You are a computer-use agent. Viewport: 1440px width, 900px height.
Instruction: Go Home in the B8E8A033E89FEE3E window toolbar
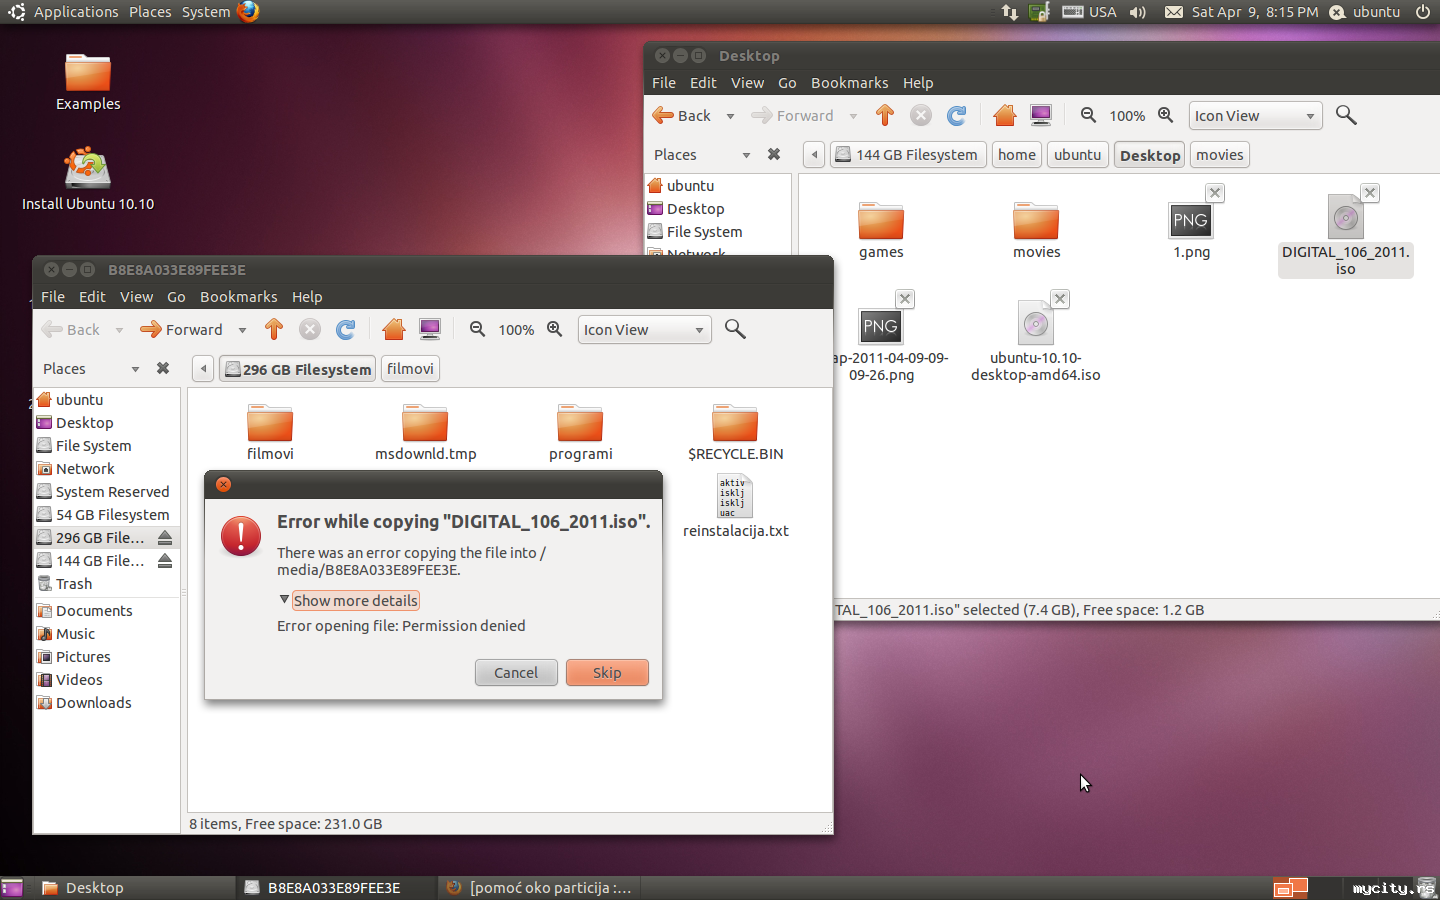click(x=394, y=329)
